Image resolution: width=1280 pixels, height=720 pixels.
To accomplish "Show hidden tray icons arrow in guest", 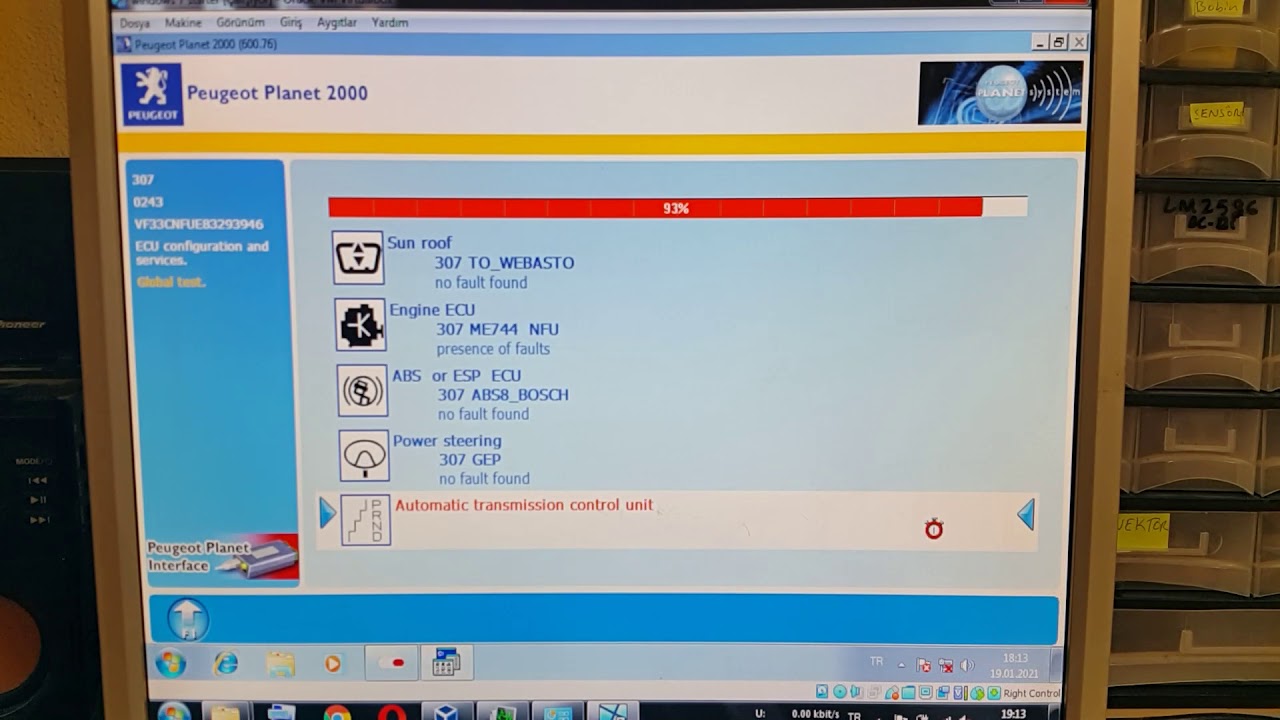I will (x=901, y=665).
